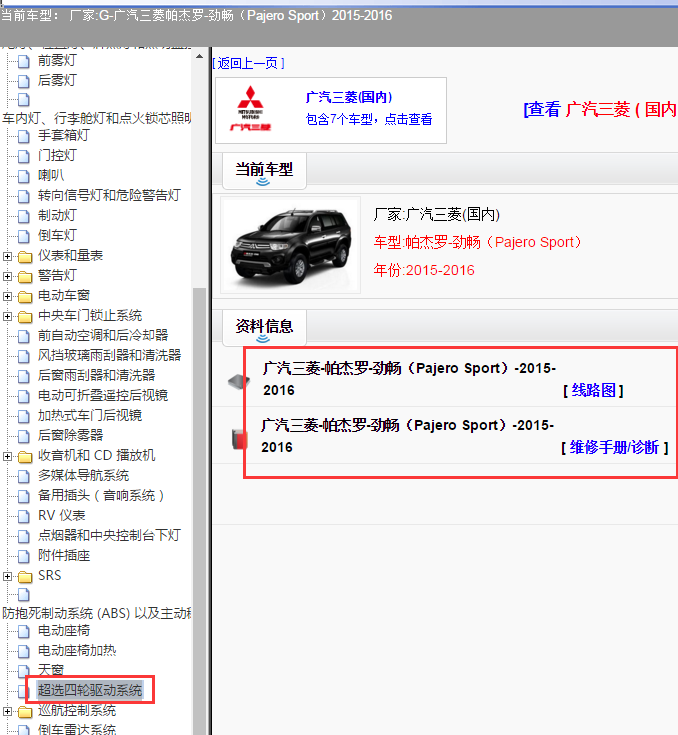Click 广汽三菱-帕杰罗-劲畅 entry title above 维修手册/诊断
The image size is (678, 735).
tap(407, 436)
